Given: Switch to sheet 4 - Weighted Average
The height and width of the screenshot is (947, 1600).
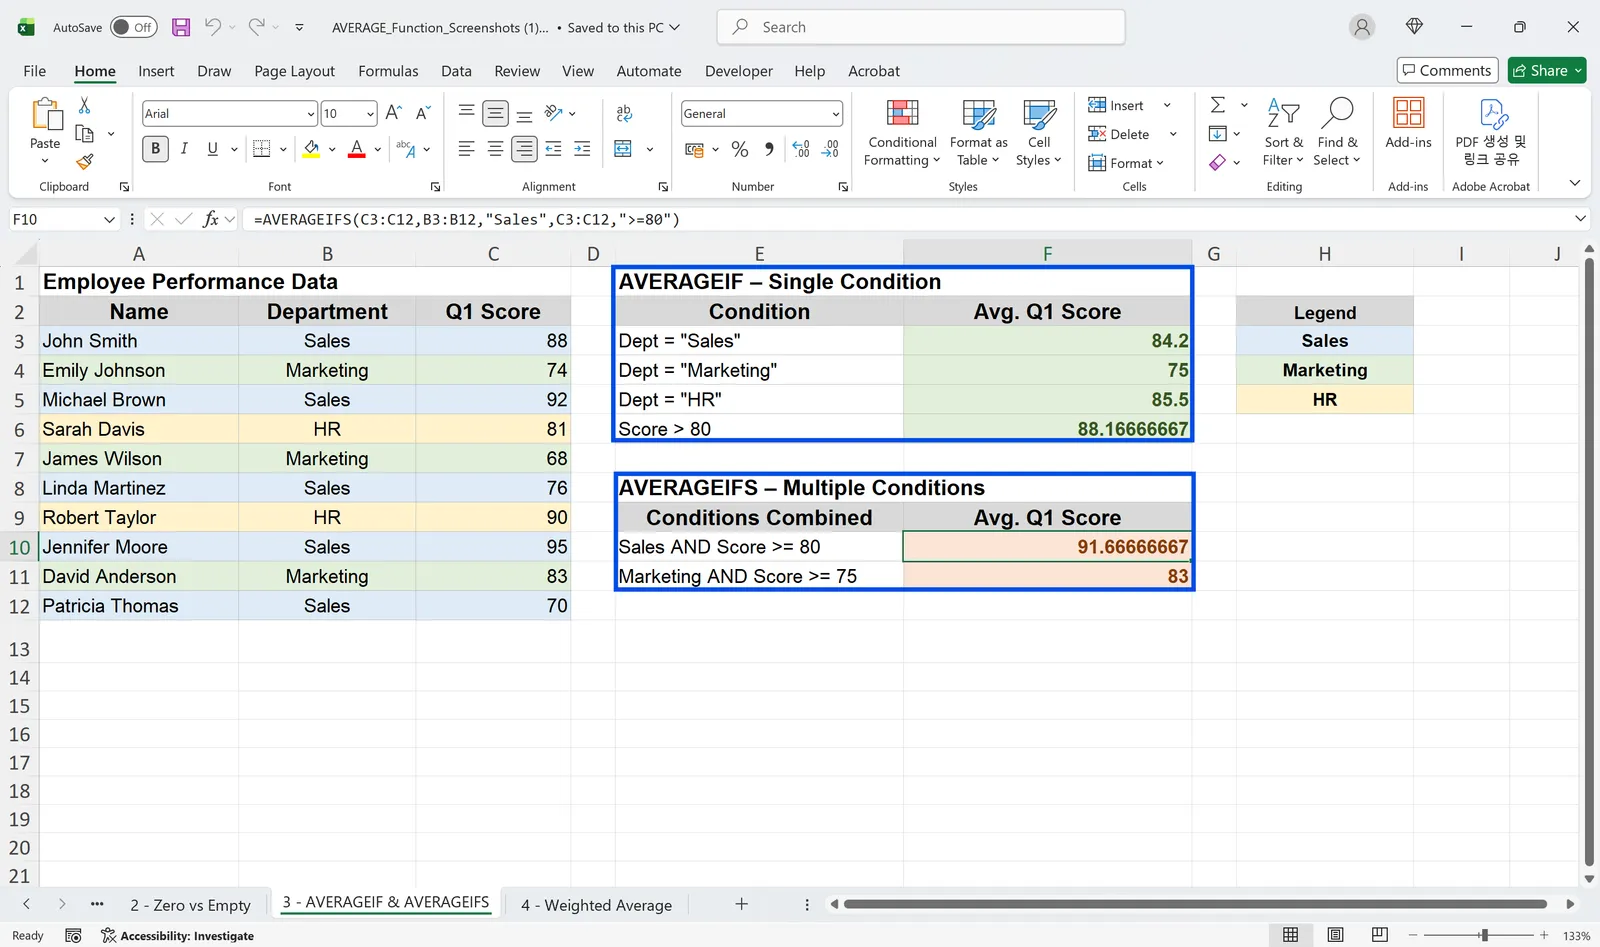Looking at the screenshot, I should click(x=596, y=905).
